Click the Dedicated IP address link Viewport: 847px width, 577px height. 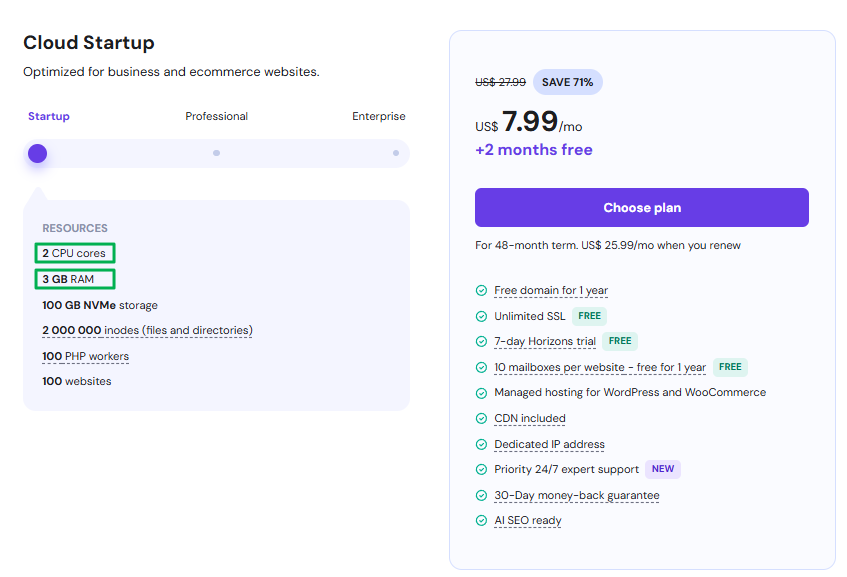(549, 444)
